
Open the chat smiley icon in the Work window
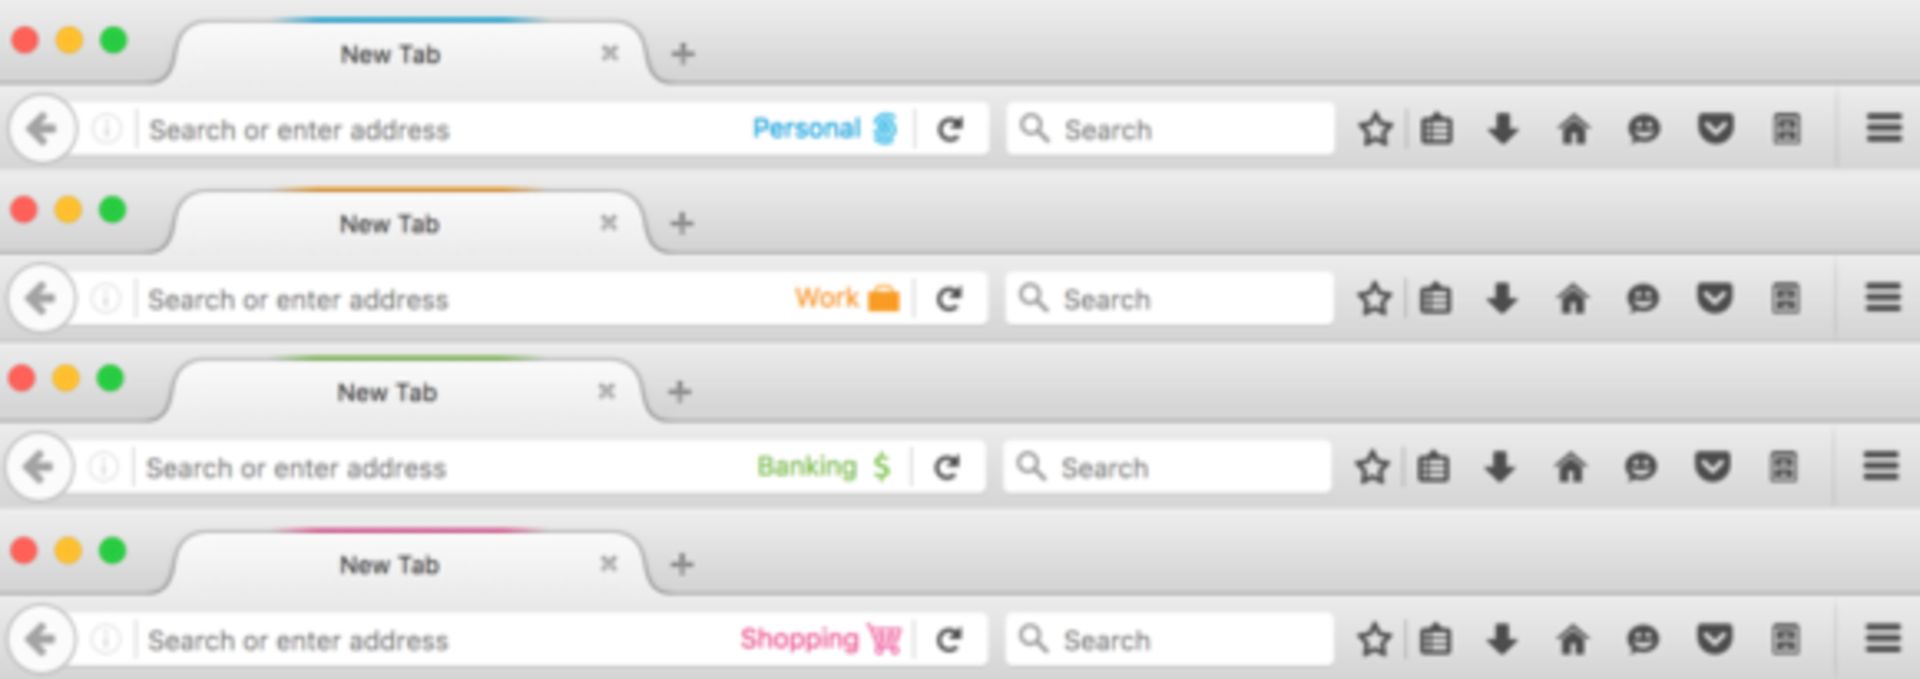pos(1643,298)
